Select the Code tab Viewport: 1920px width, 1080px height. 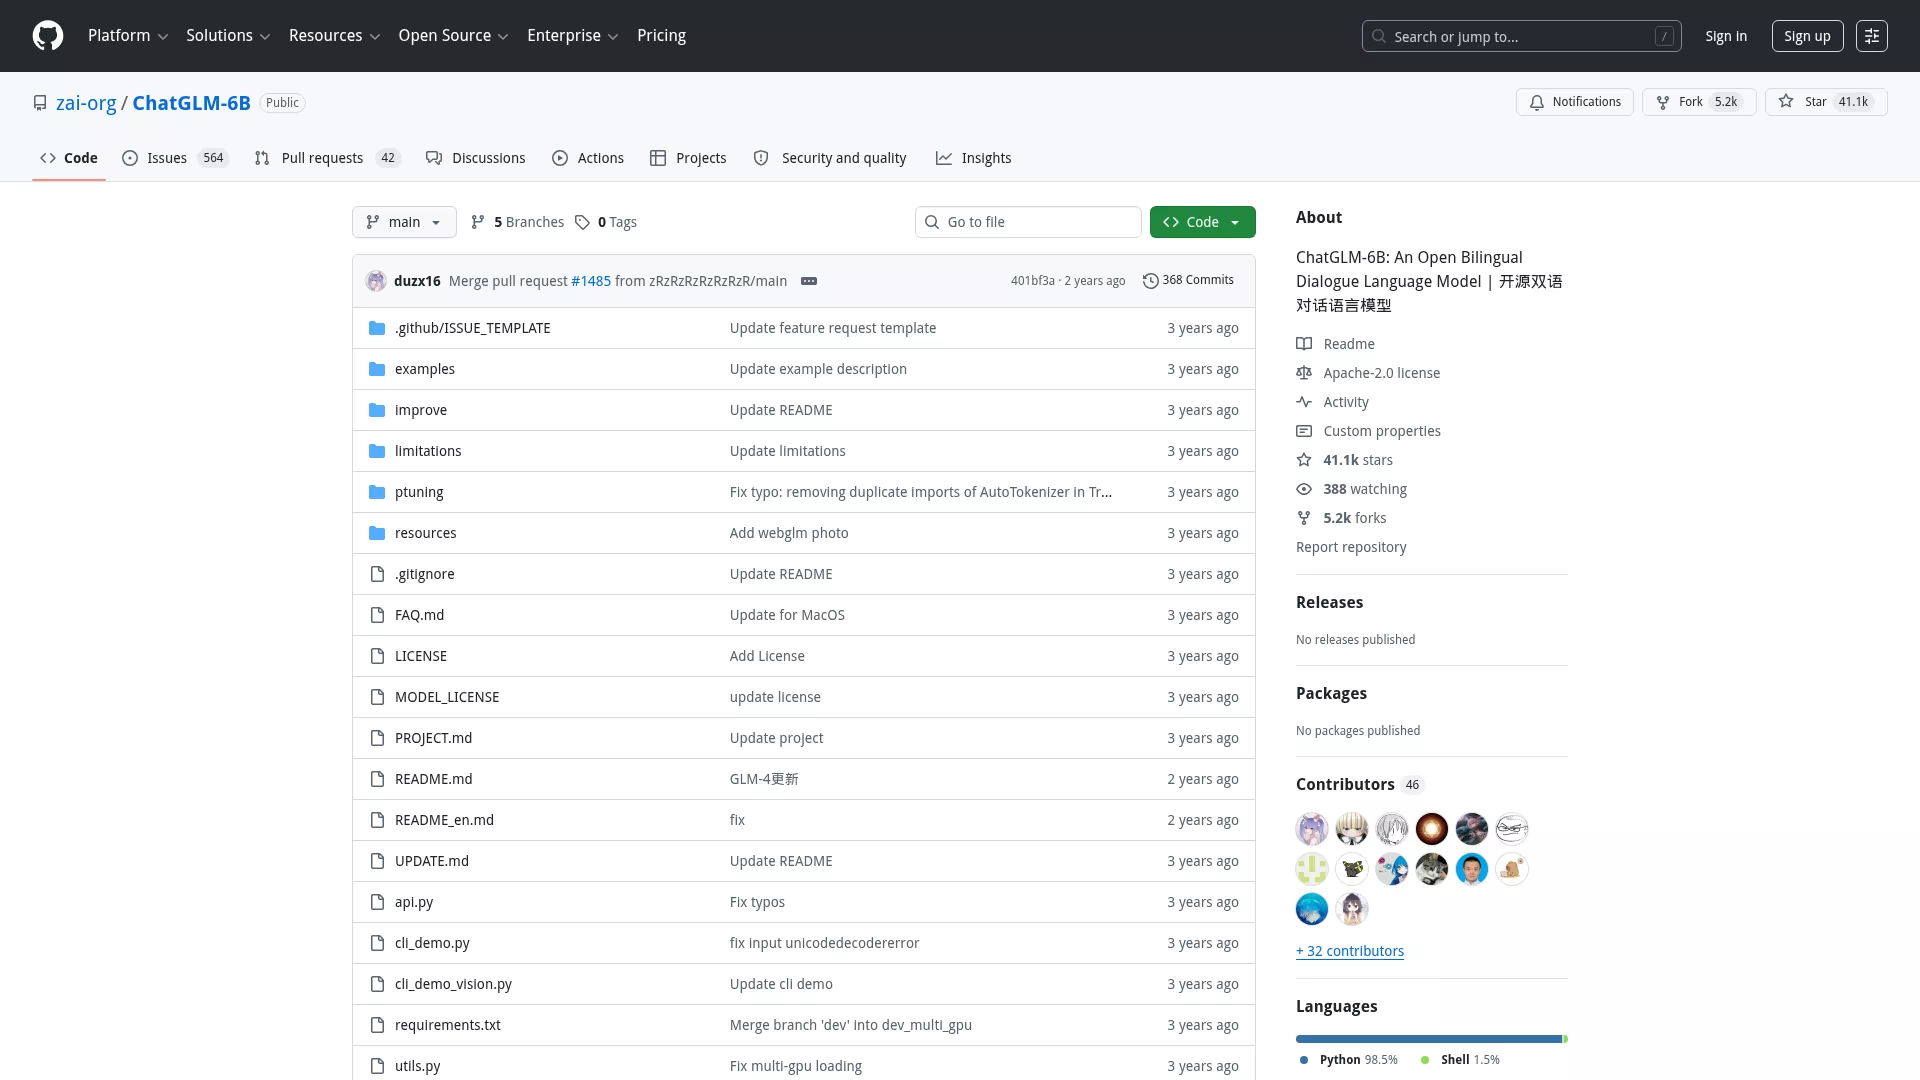69,158
